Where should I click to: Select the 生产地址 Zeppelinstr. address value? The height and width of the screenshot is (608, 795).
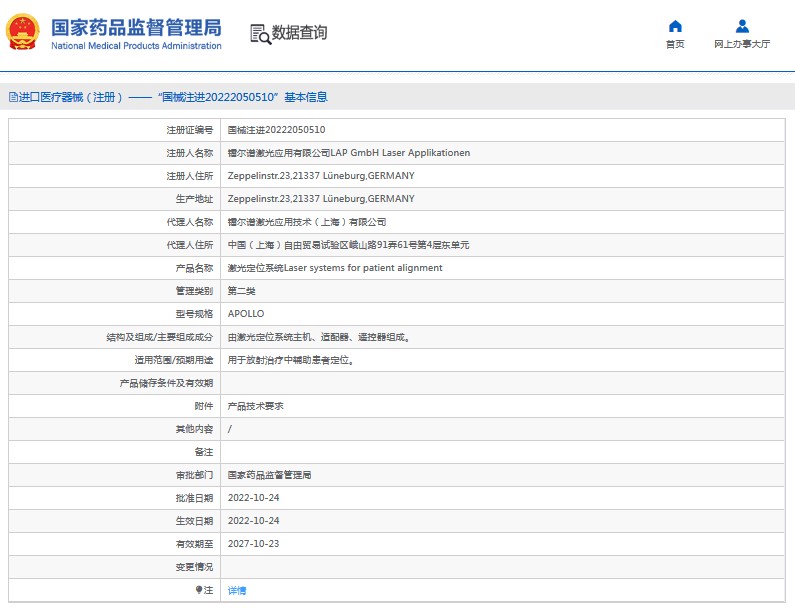[x=321, y=199]
